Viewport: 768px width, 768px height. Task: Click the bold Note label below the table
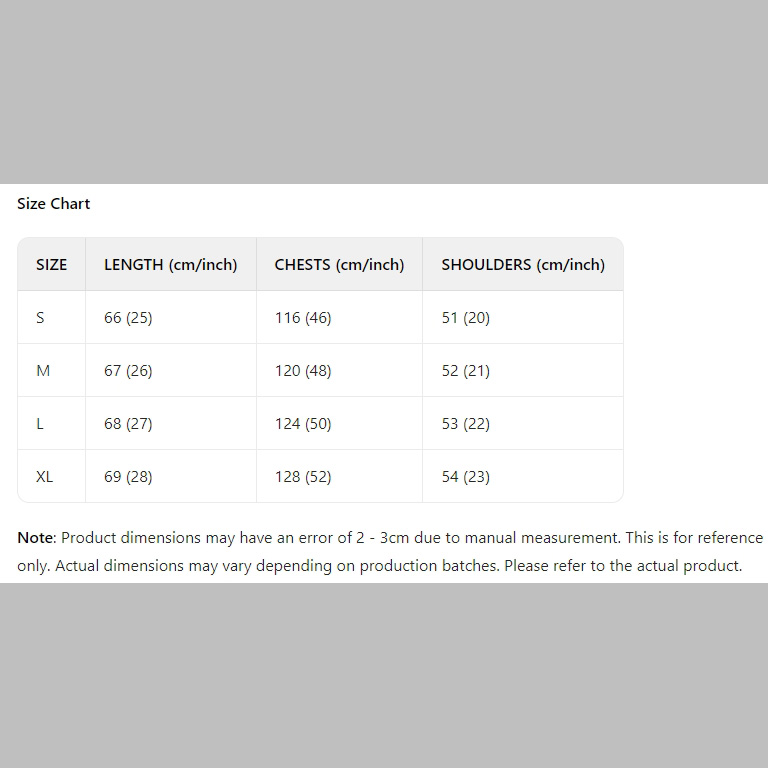point(35,538)
